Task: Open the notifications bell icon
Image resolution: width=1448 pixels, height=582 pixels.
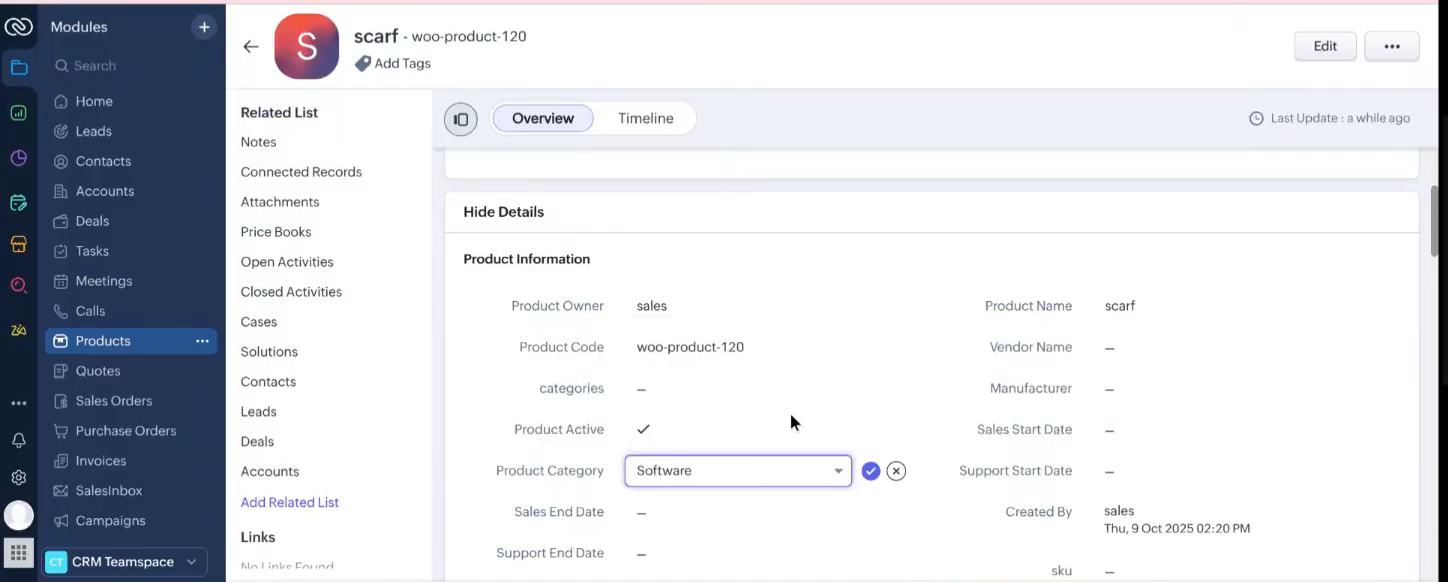Action: tap(18, 441)
